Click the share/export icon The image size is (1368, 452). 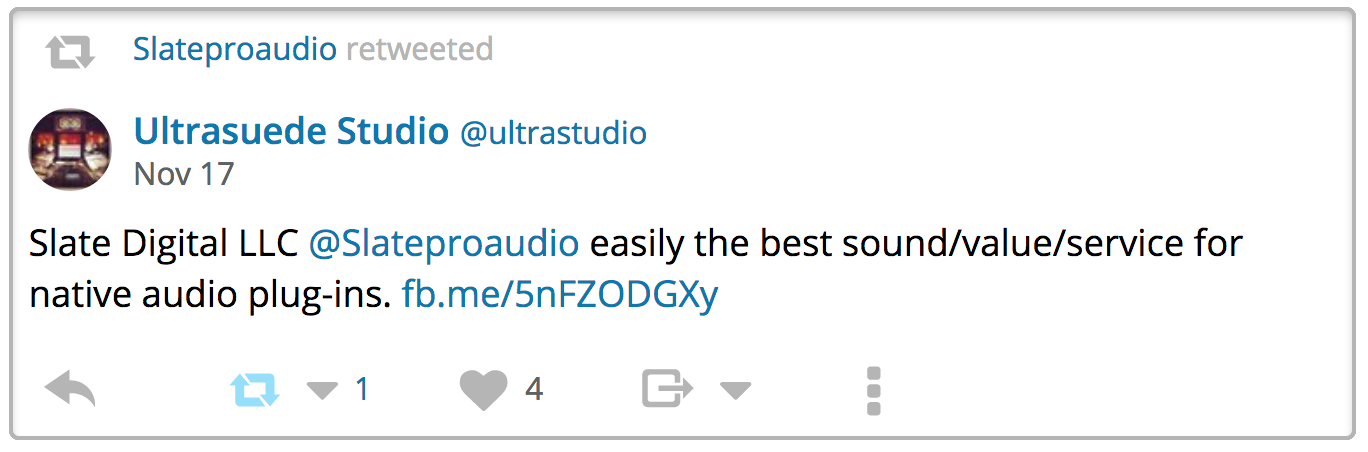667,389
